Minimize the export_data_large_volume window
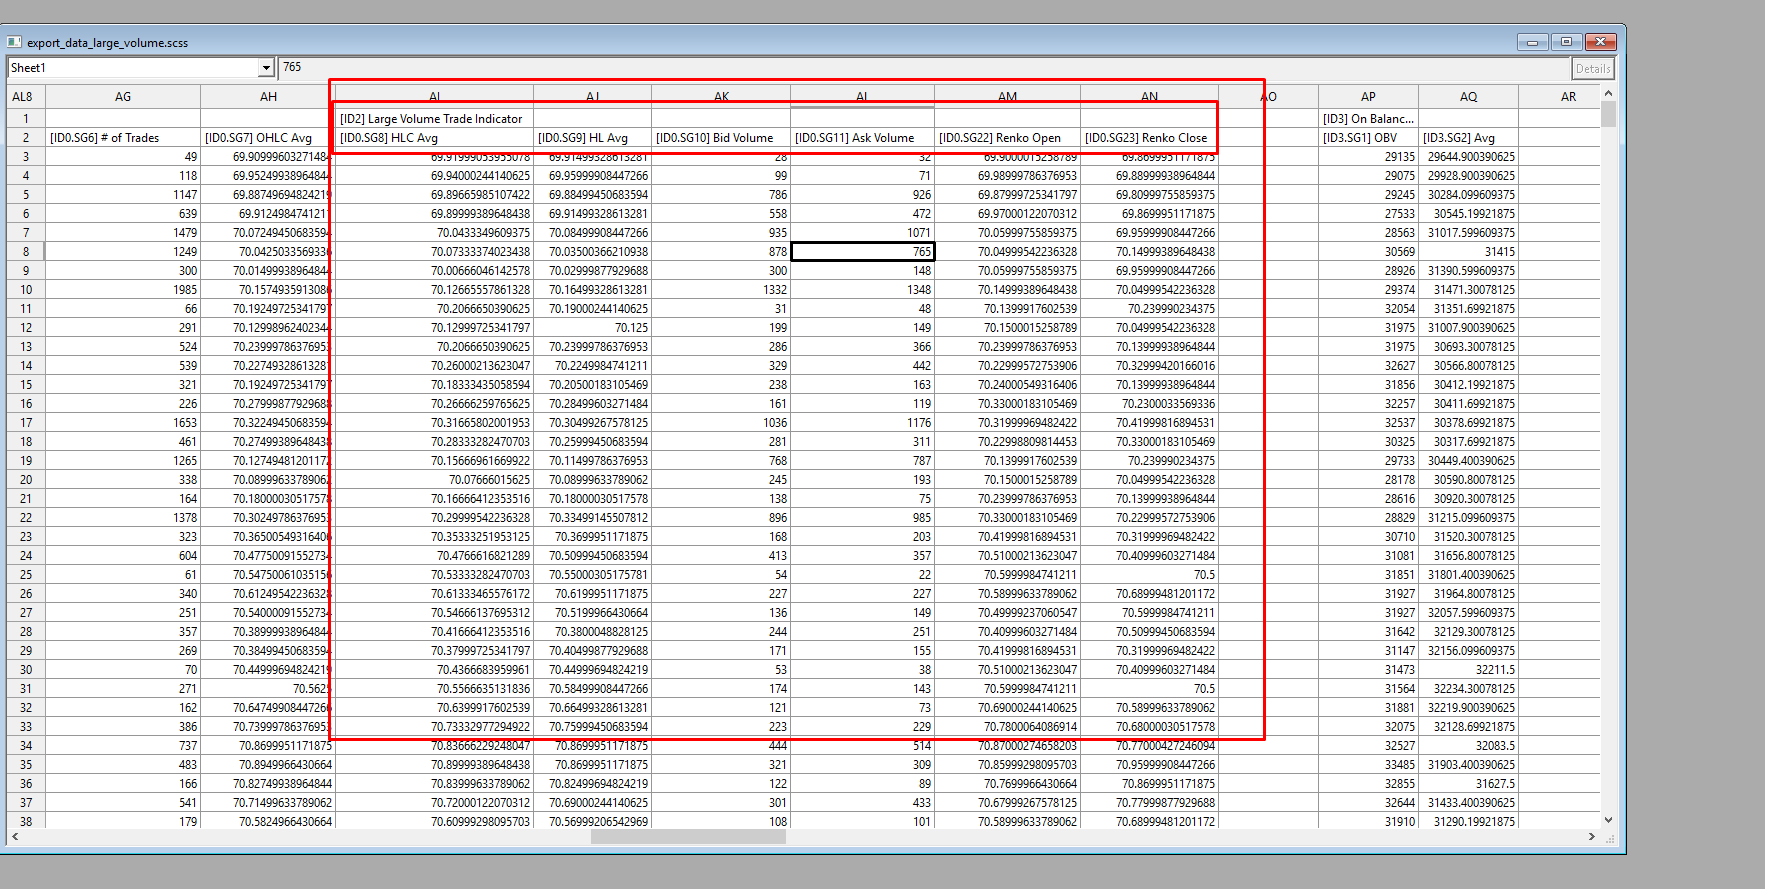Image resolution: width=1765 pixels, height=889 pixels. (1532, 42)
